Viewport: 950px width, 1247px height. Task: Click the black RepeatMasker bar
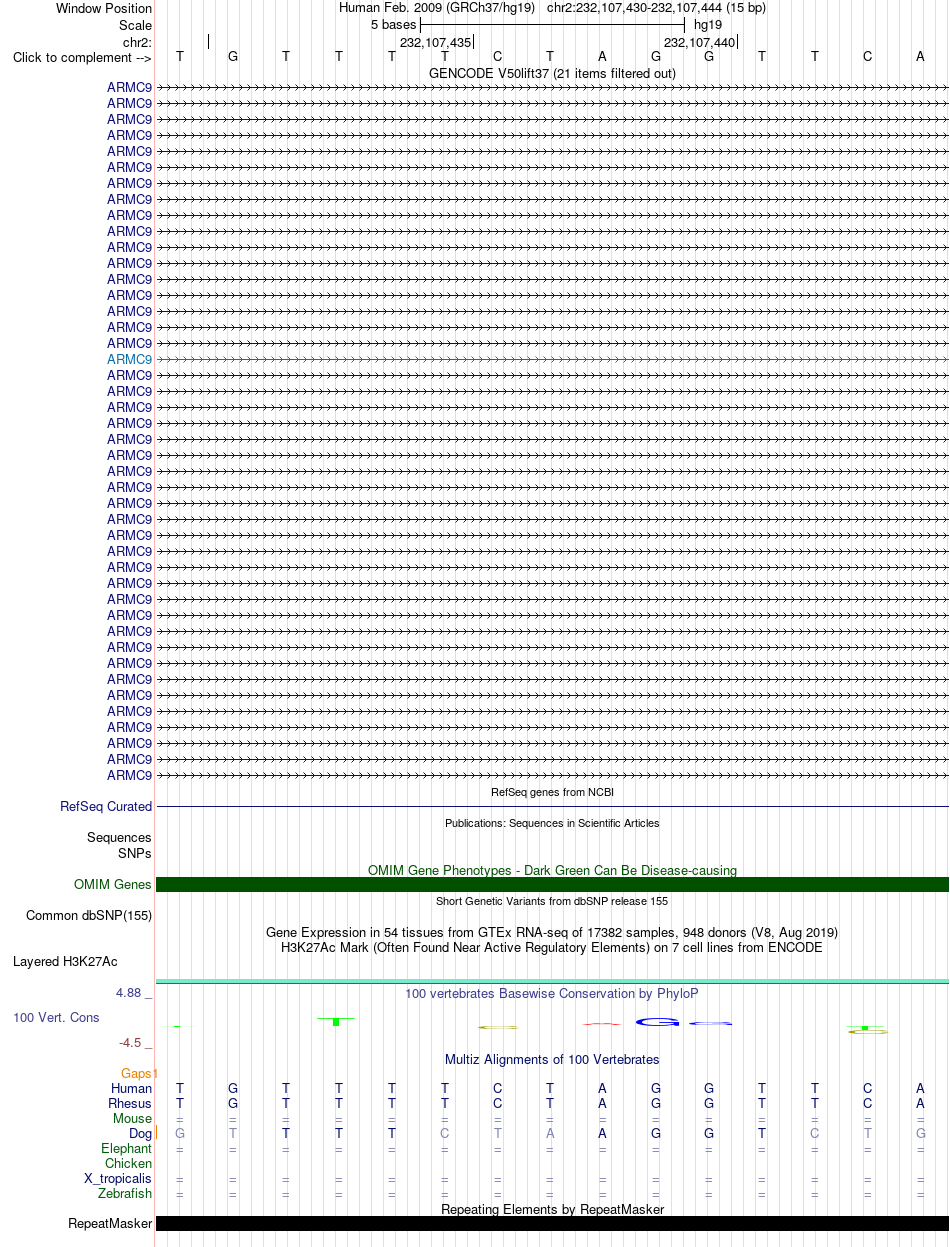[x=552, y=1223]
